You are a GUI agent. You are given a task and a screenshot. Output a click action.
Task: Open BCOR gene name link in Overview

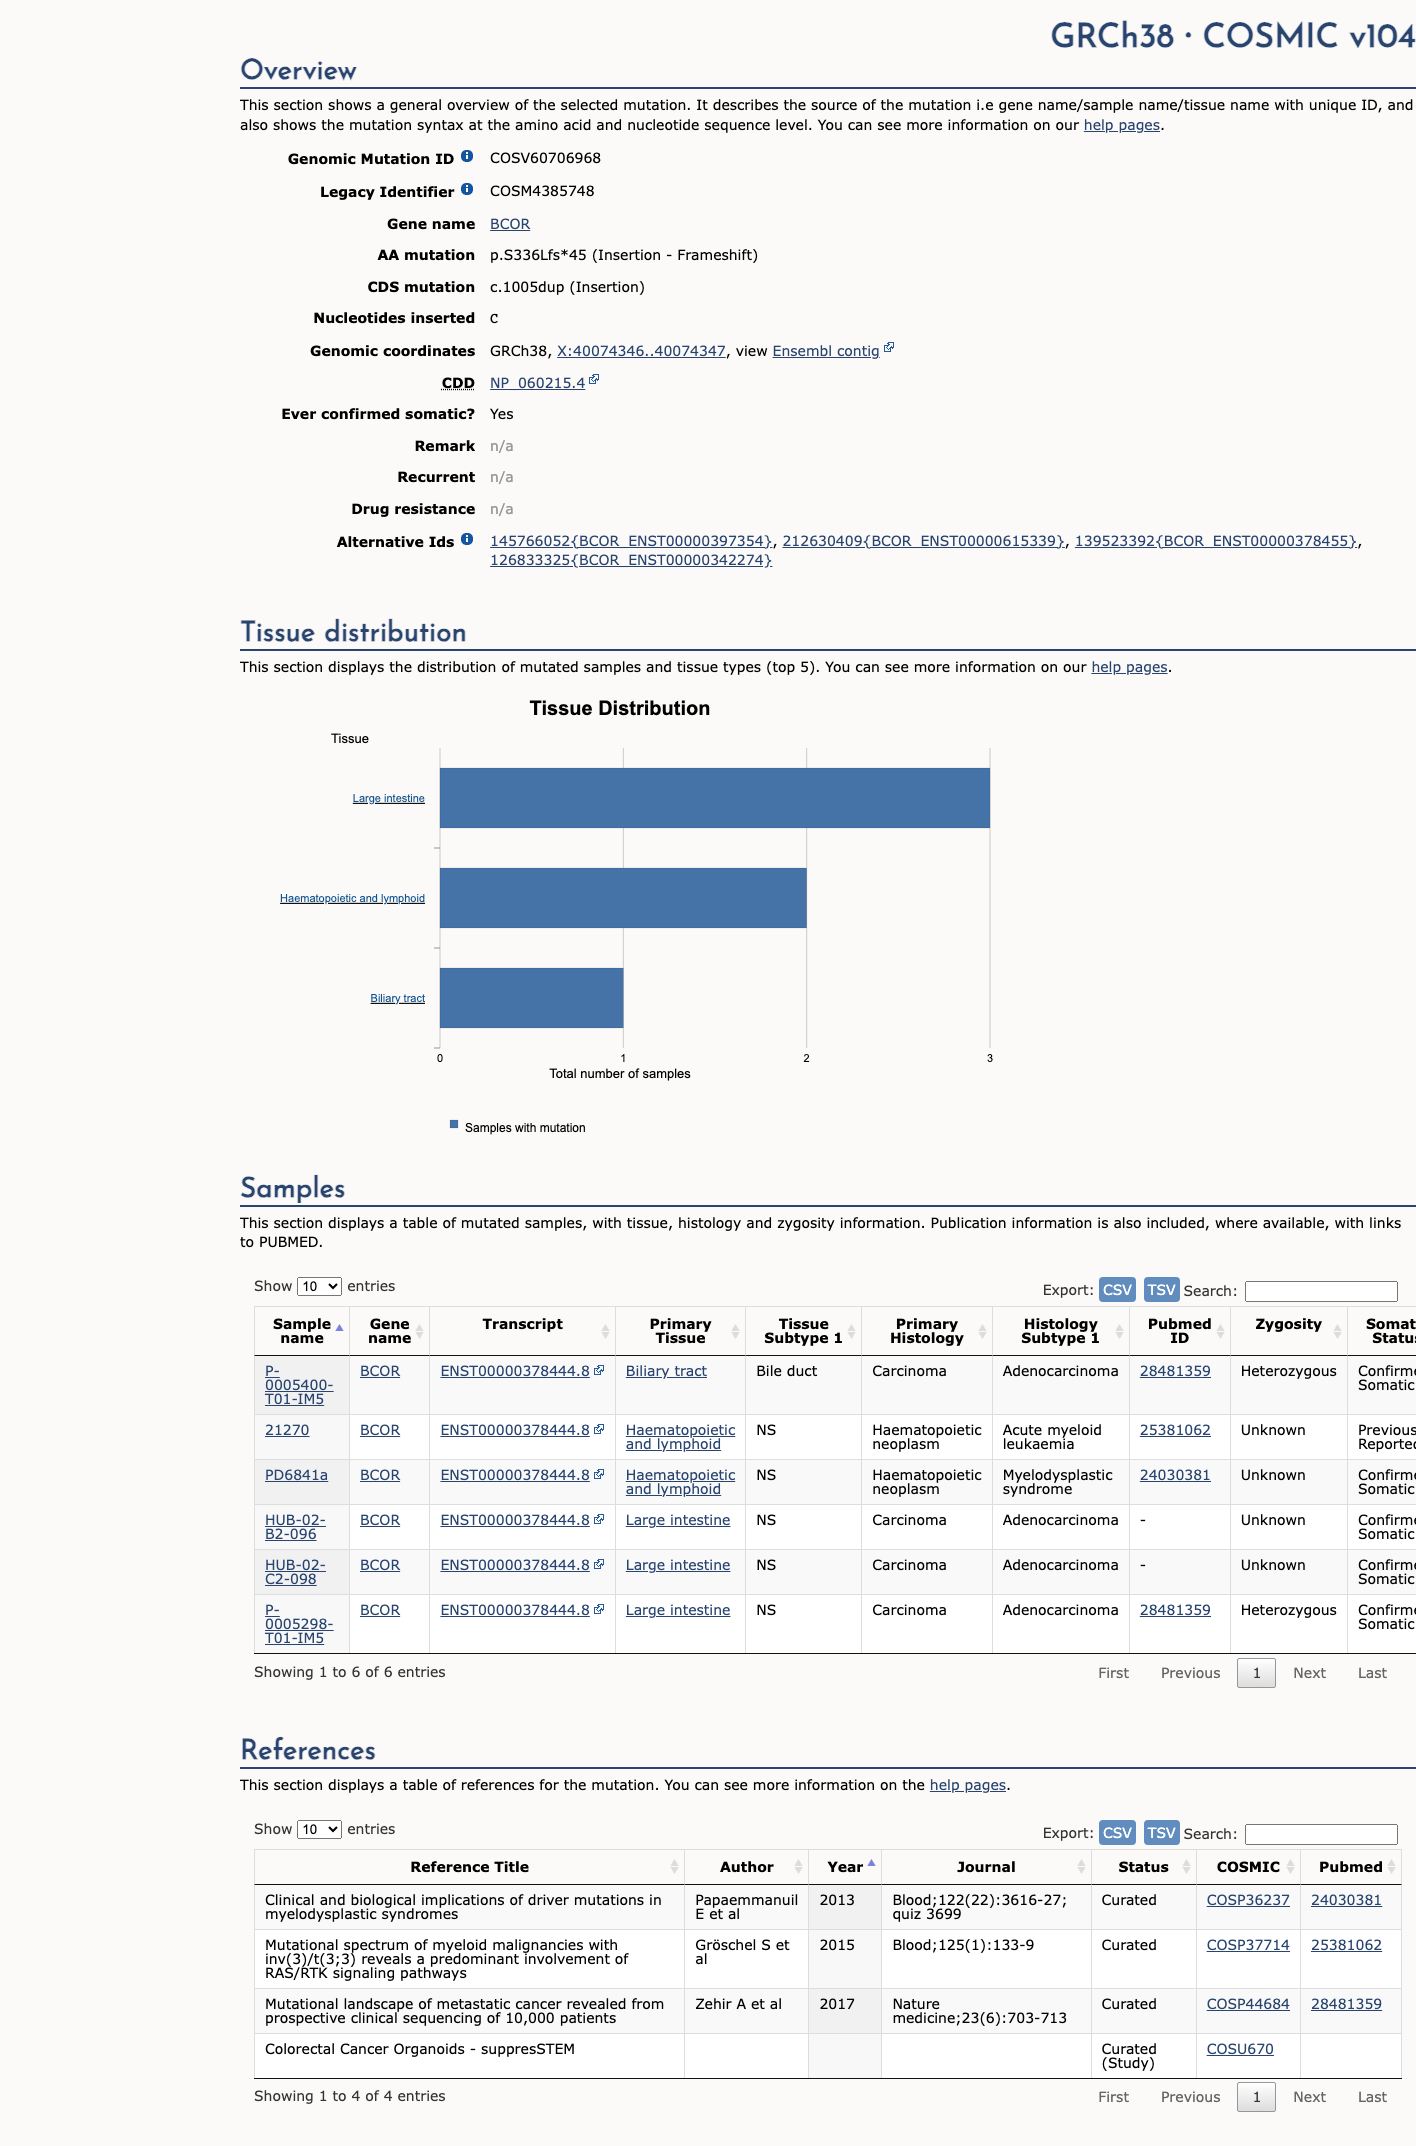(x=510, y=224)
